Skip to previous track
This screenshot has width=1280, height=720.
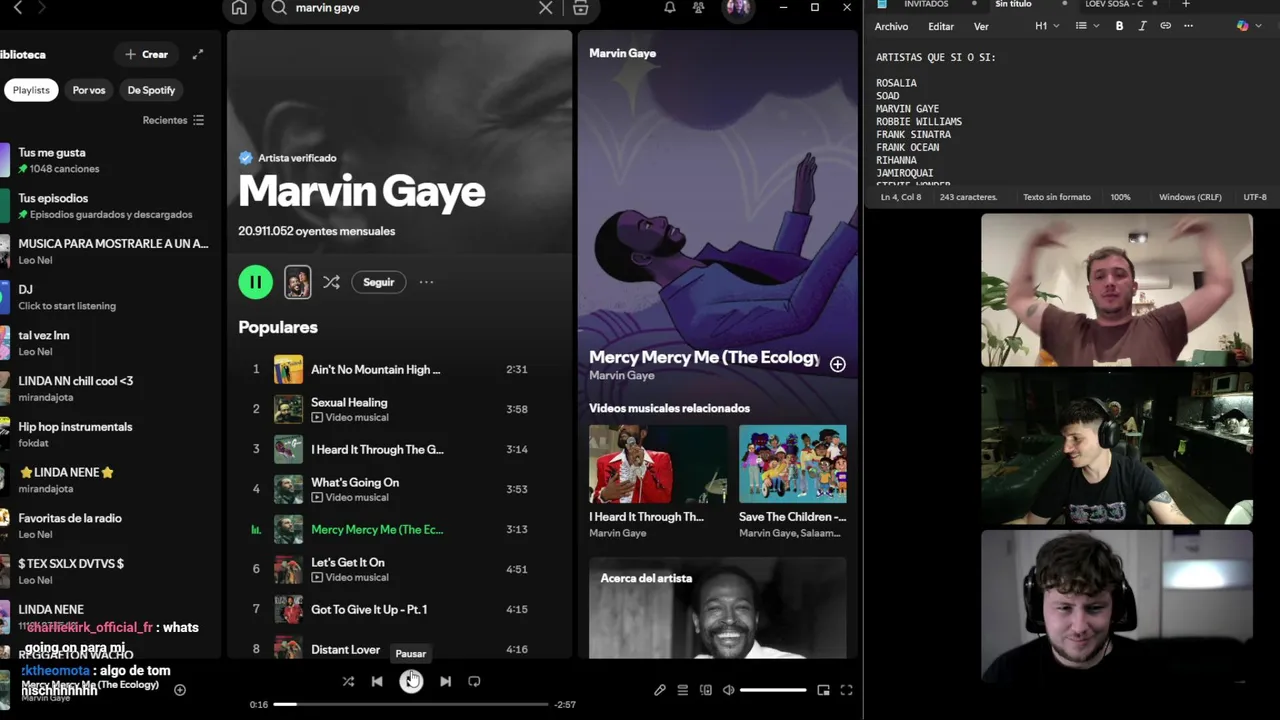[x=377, y=681]
